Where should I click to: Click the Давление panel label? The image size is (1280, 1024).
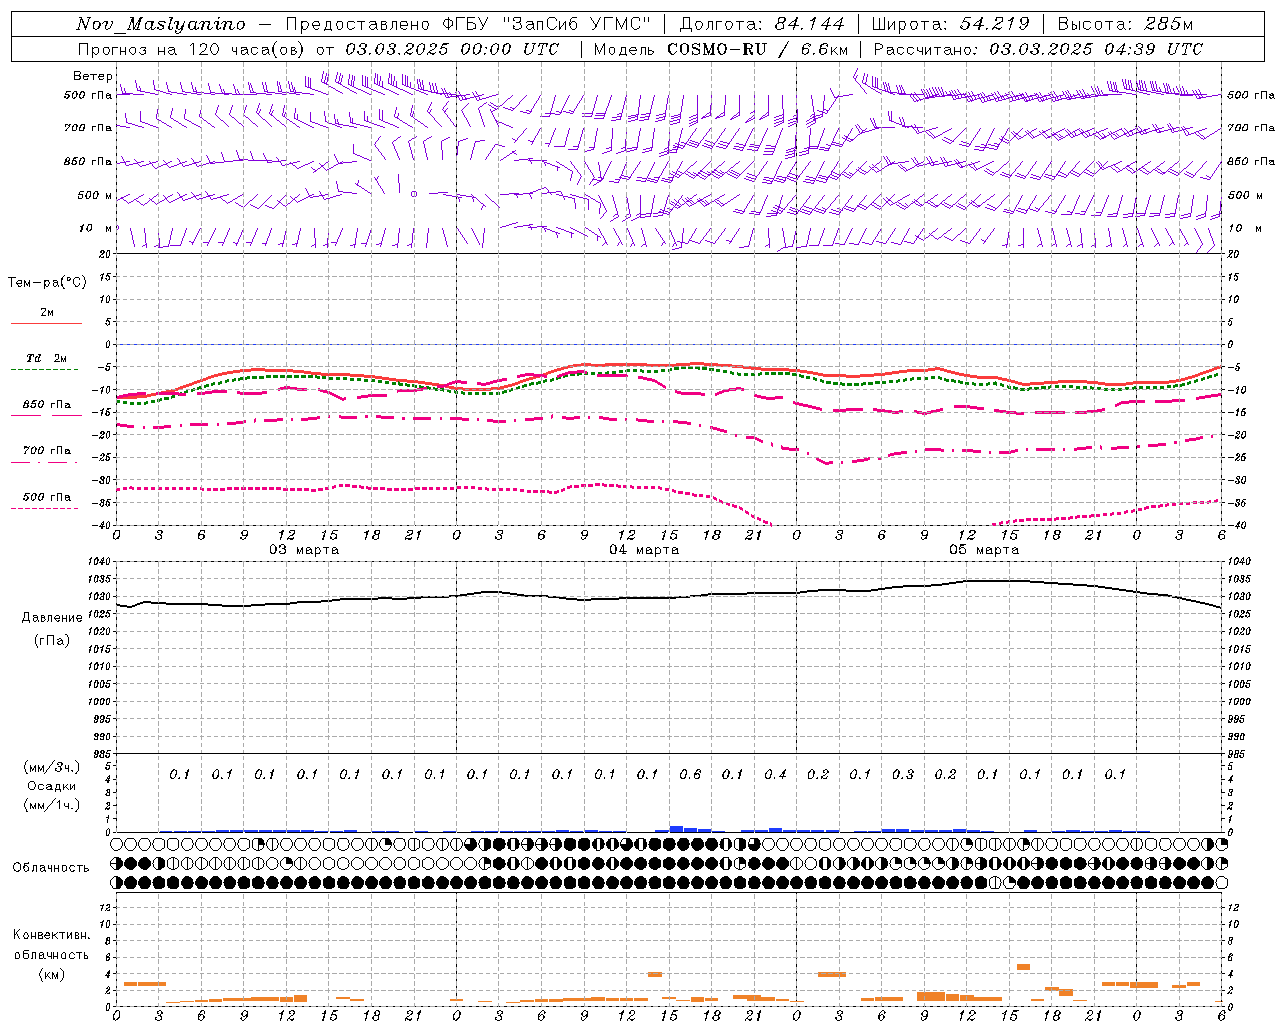pos(52,618)
